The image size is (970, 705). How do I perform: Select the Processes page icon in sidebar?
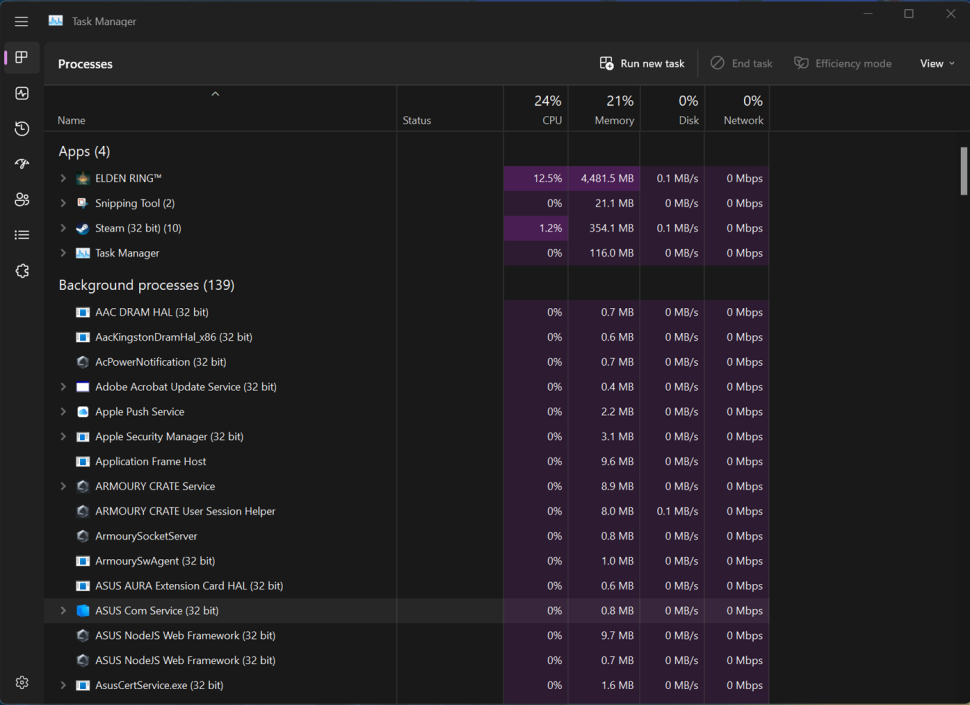pyautogui.click(x=22, y=58)
